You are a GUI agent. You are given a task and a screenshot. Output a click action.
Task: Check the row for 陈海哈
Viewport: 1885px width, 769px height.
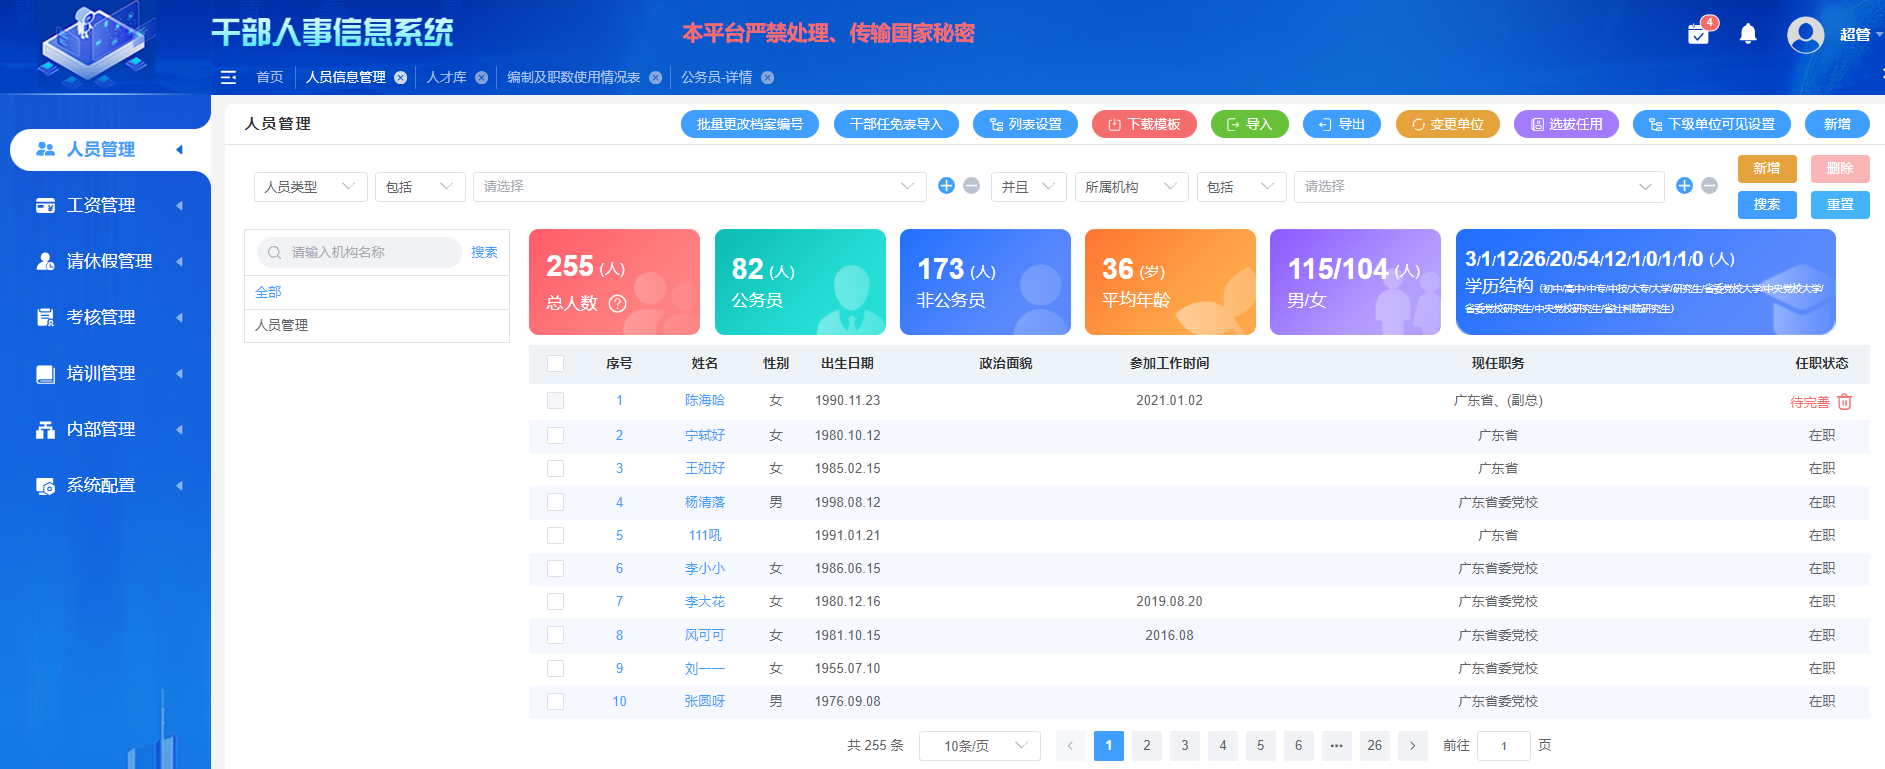tap(555, 400)
